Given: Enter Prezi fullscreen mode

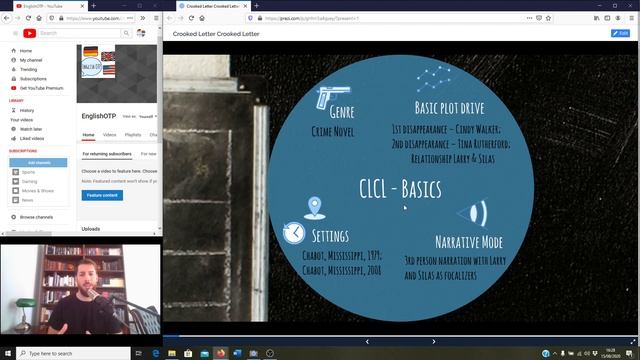Looking at the screenshot, I should (633, 342).
